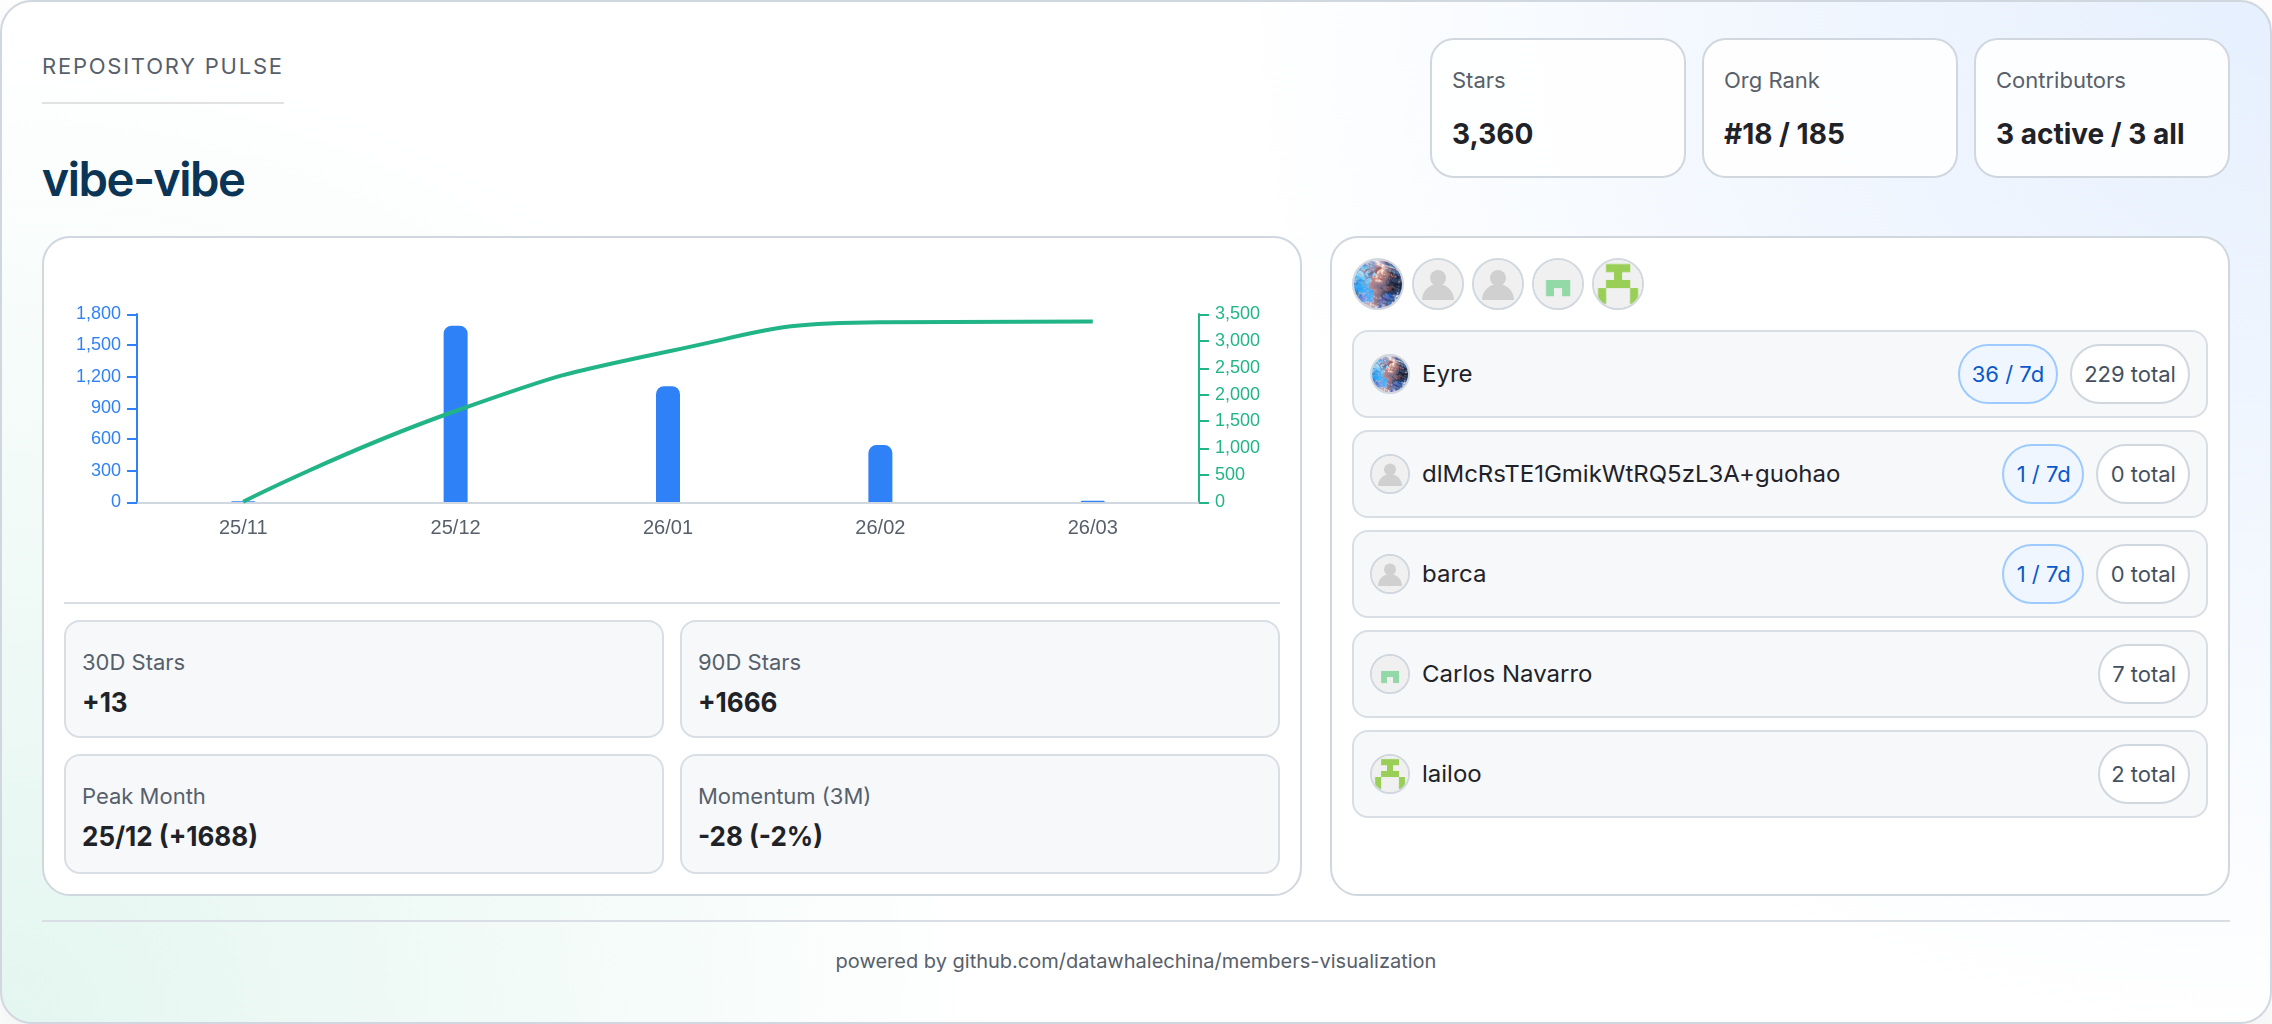Viewport: 2272px width, 1024px height.
Task: Click the Momentum (3M) stat card
Action: (980, 814)
